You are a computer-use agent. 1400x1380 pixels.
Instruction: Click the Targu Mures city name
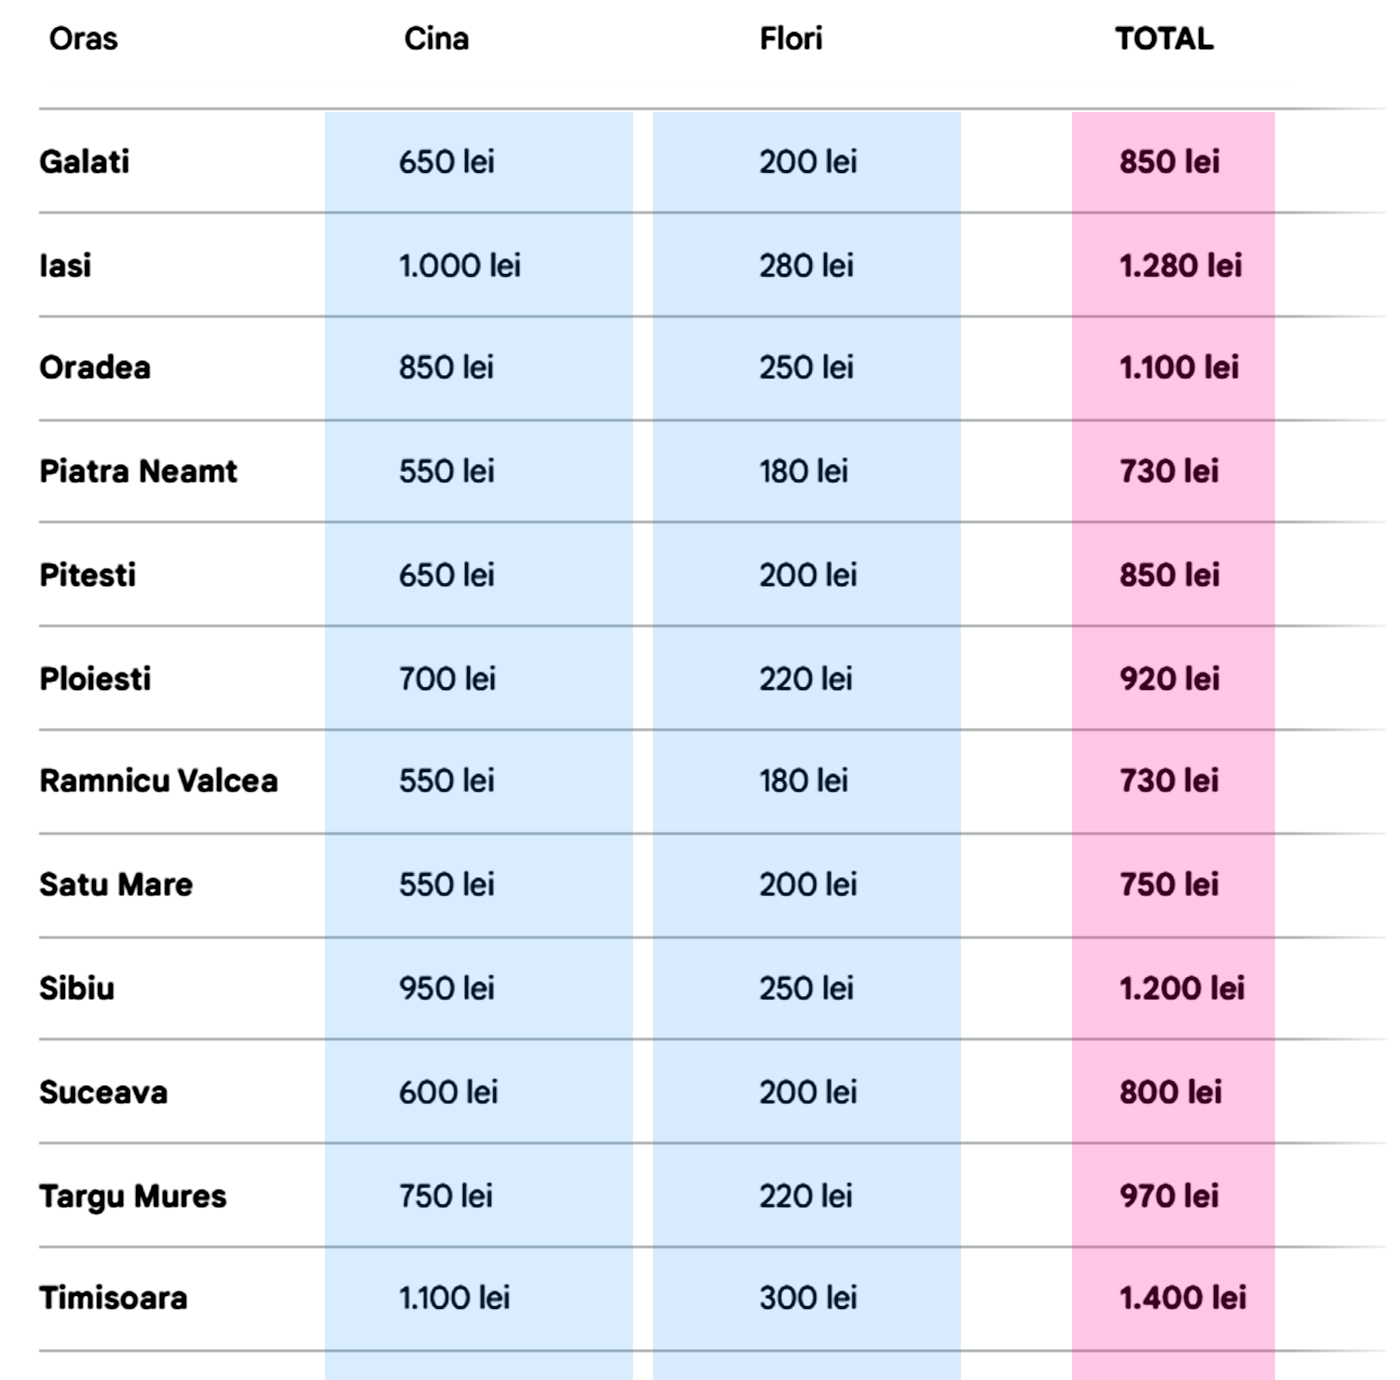pos(132,1196)
